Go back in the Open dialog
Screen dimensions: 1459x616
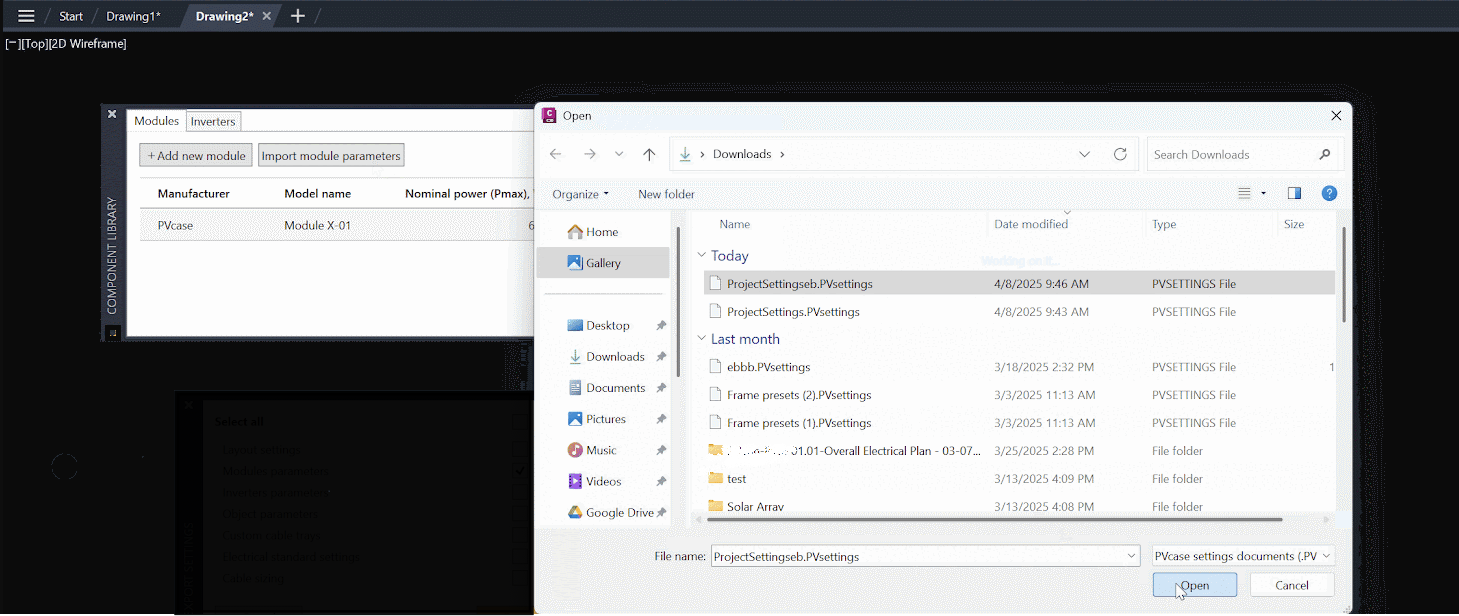point(556,154)
